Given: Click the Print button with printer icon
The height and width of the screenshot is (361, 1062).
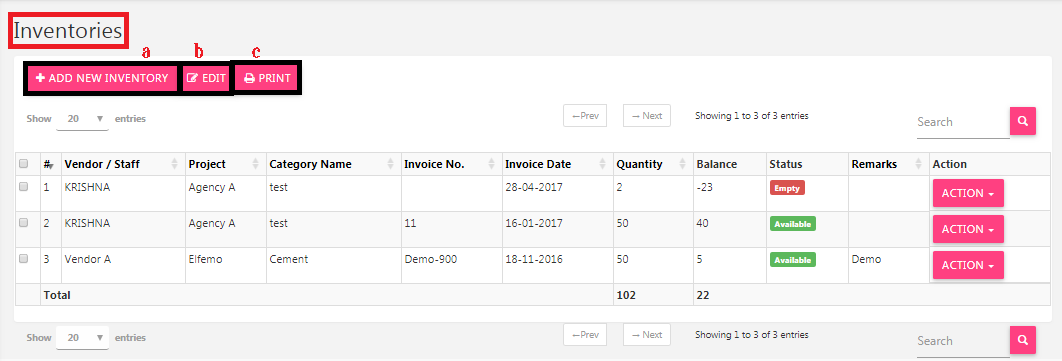Looking at the screenshot, I should 267,79.
